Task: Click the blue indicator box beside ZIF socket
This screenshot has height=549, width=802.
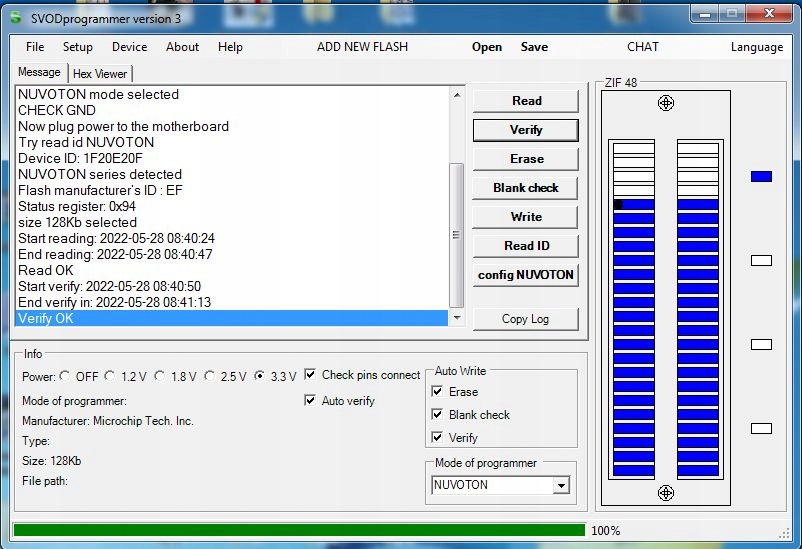Action: [761, 176]
